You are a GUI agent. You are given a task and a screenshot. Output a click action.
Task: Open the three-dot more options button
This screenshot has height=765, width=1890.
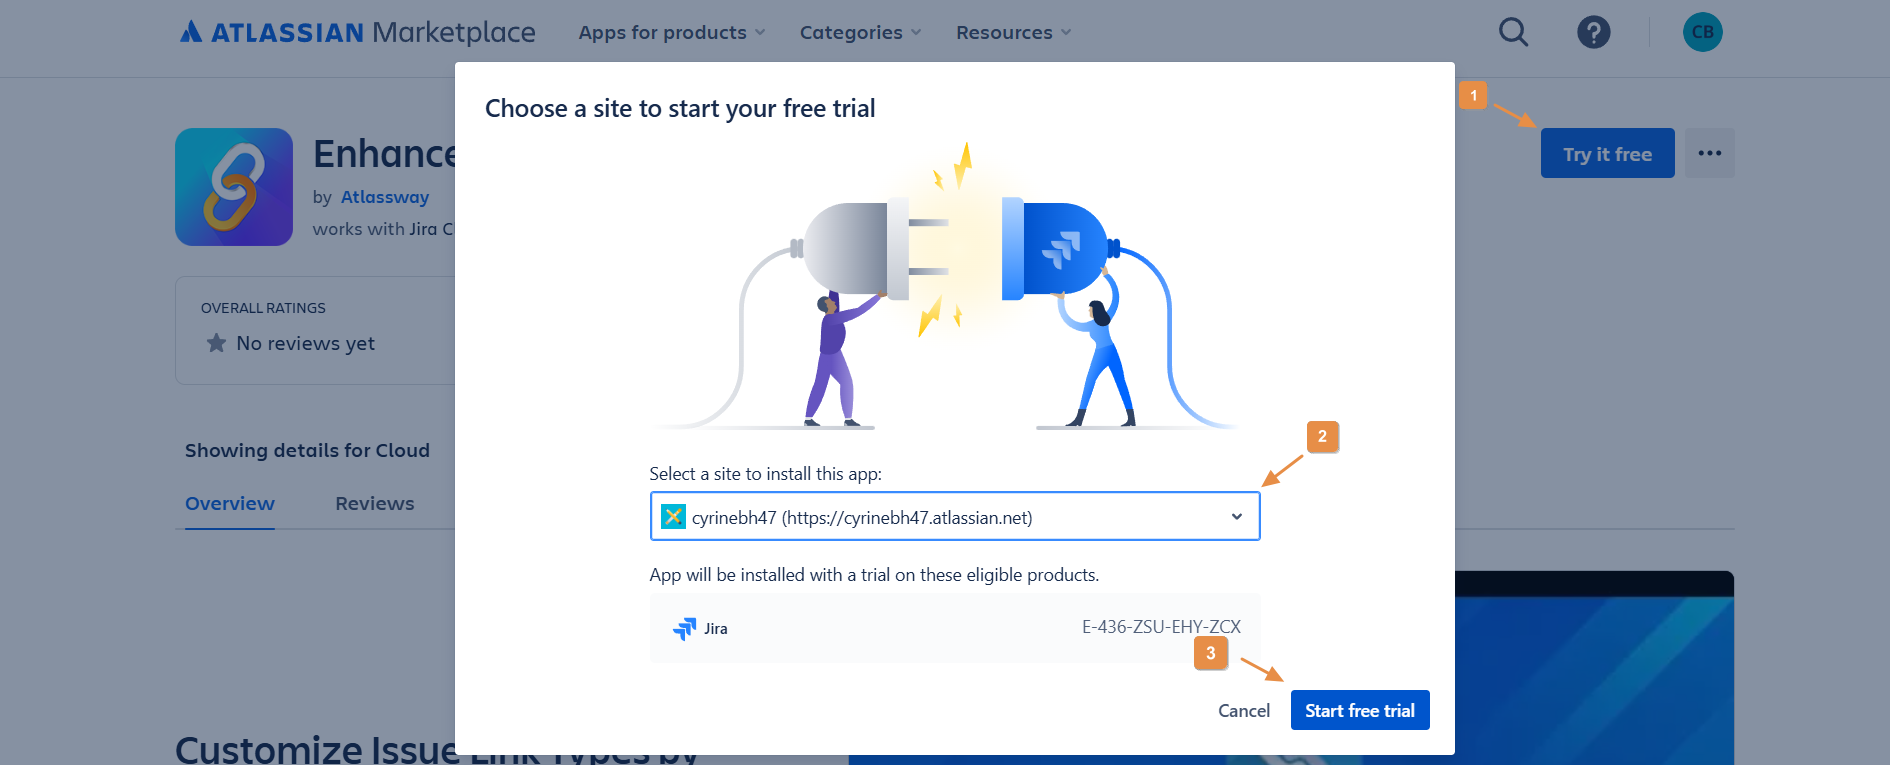[x=1709, y=153]
